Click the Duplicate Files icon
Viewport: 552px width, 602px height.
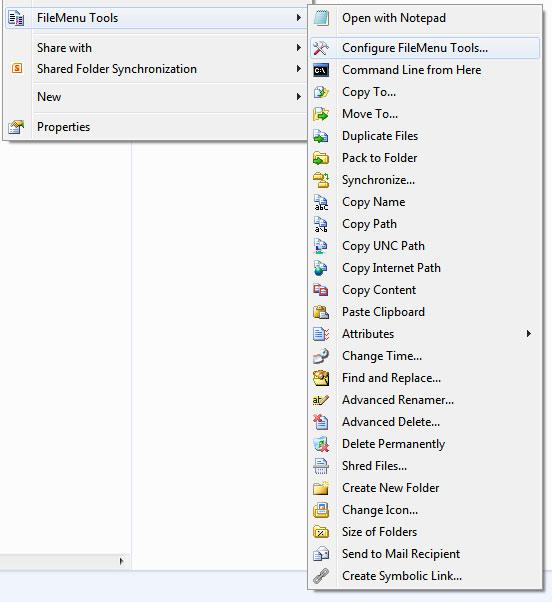tap(321, 136)
